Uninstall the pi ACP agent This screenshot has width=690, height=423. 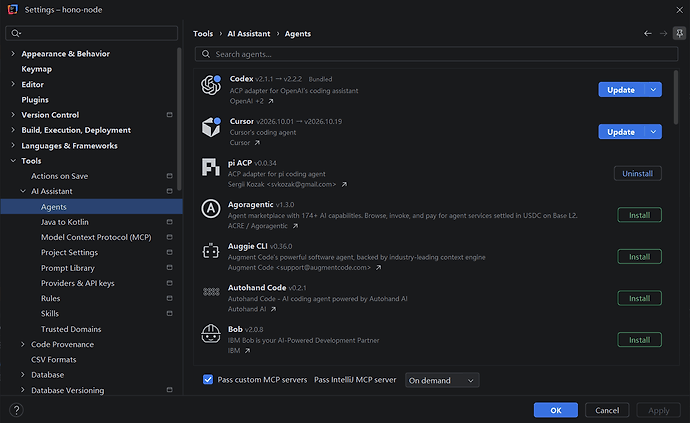pyautogui.click(x=638, y=173)
